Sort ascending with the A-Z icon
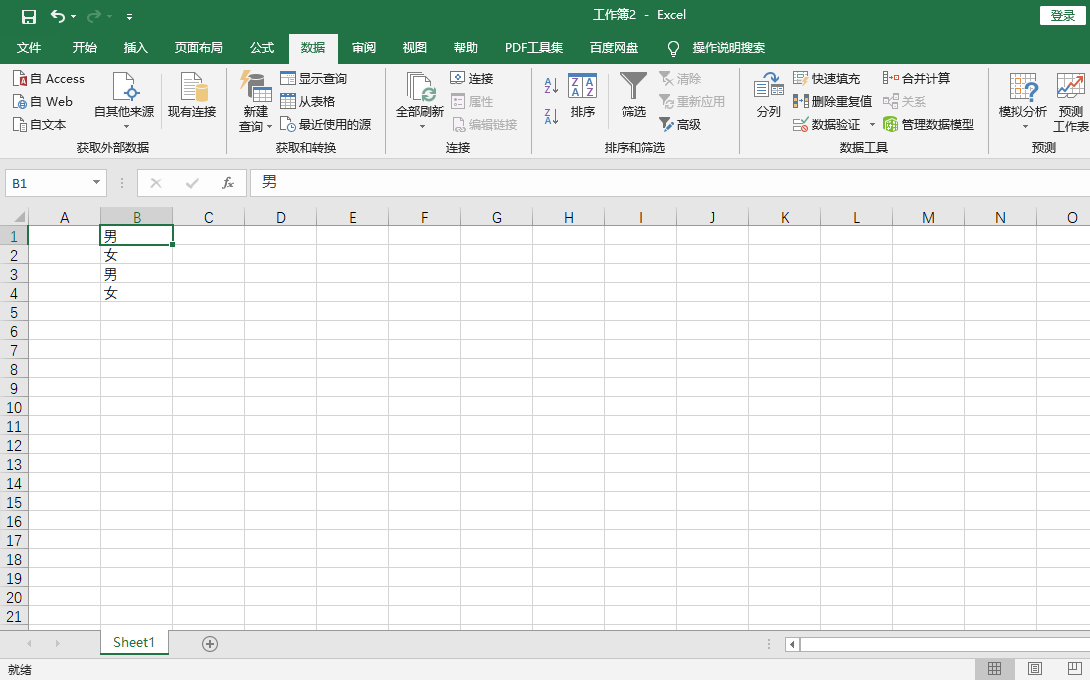The width and height of the screenshot is (1090, 680). pos(549,86)
